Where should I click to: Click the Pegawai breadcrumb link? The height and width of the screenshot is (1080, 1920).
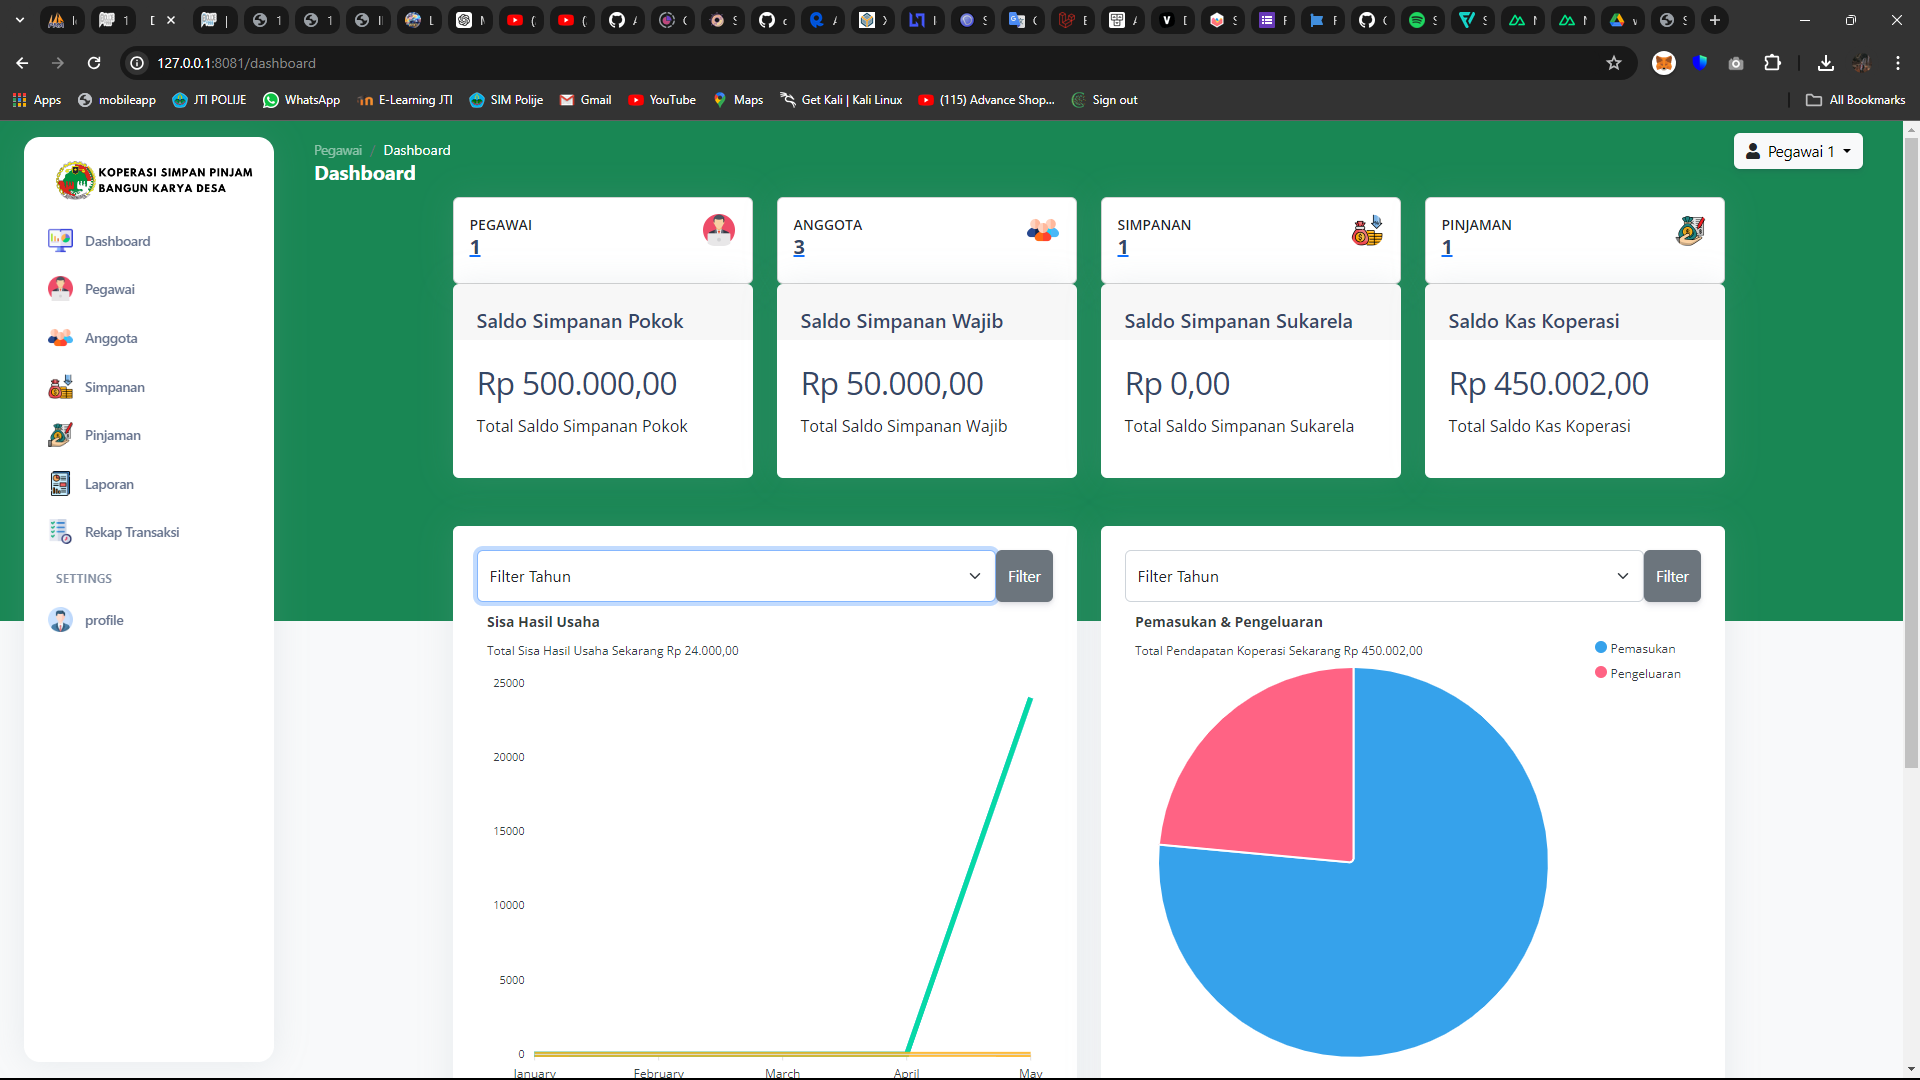[x=338, y=150]
